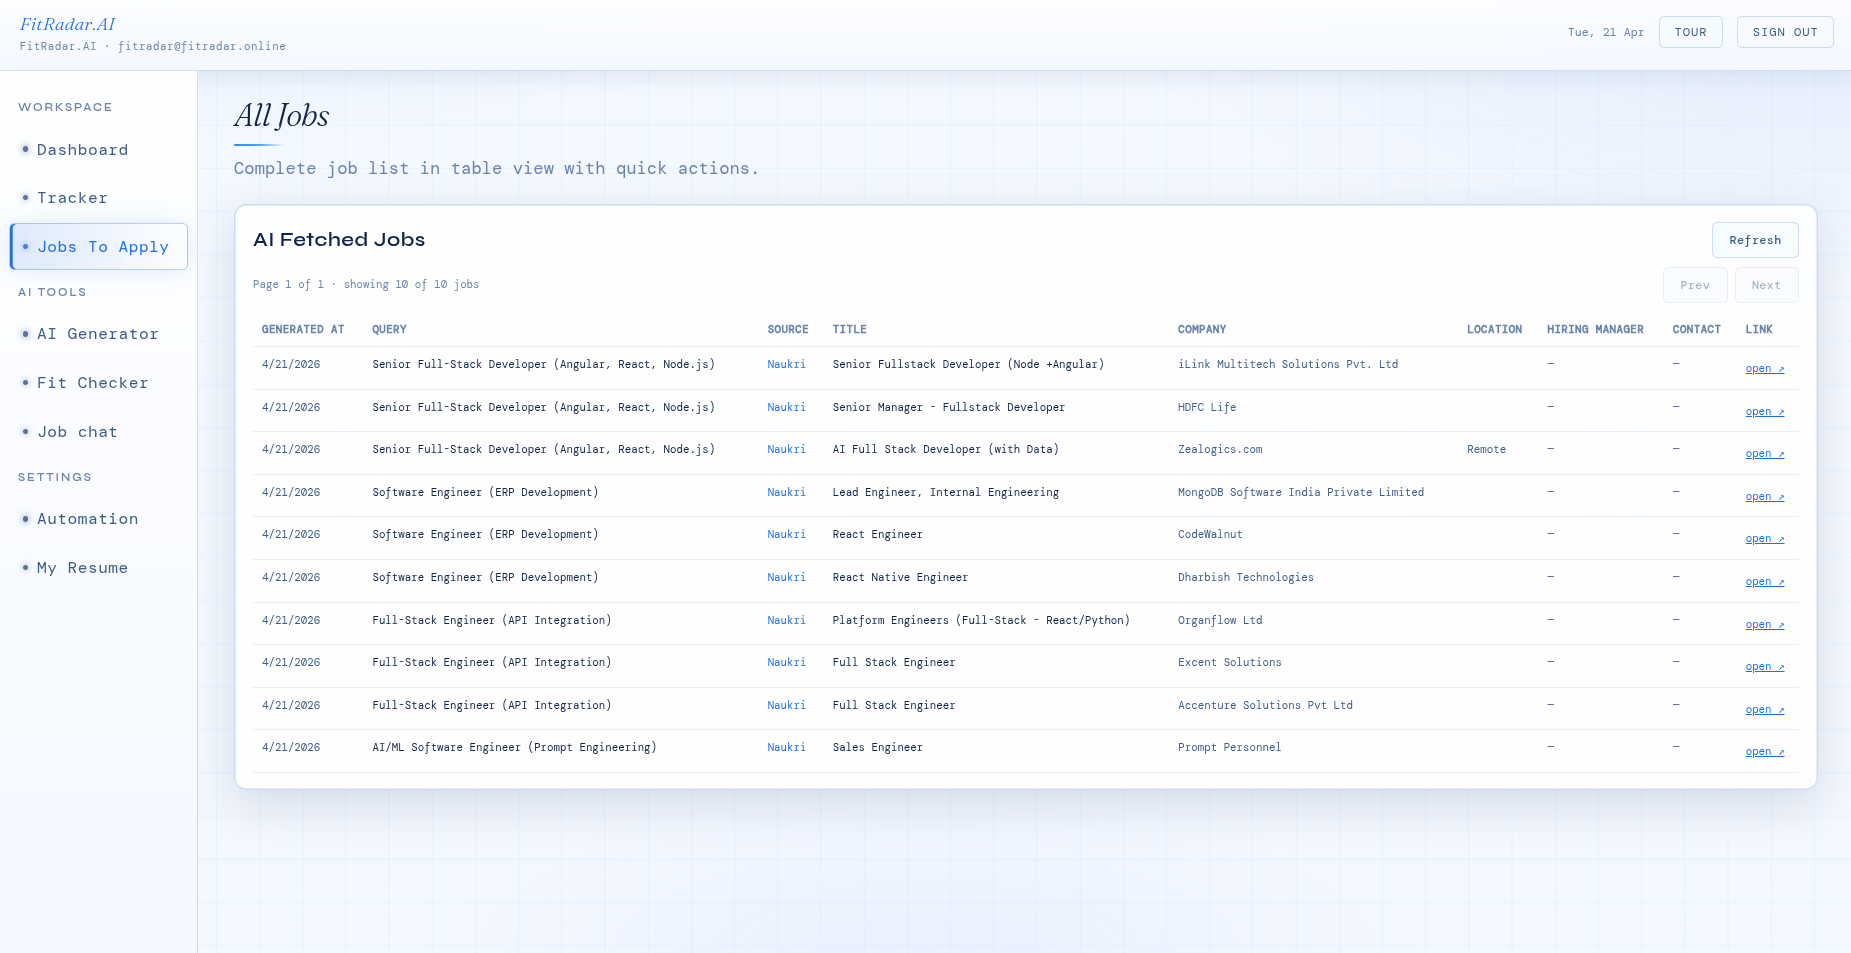This screenshot has width=1851, height=953.
Task: Click company 'HDFC Life'
Action: [x=1207, y=407]
